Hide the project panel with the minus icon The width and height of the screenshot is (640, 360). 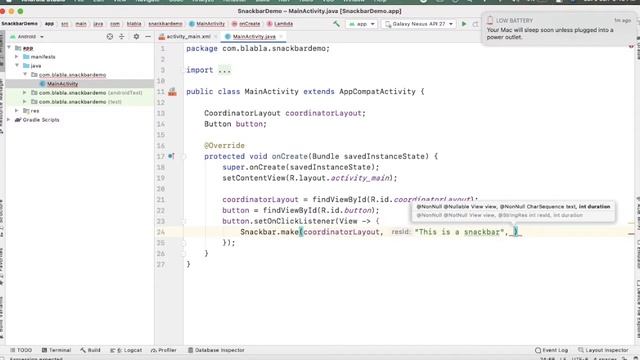(148, 37)
